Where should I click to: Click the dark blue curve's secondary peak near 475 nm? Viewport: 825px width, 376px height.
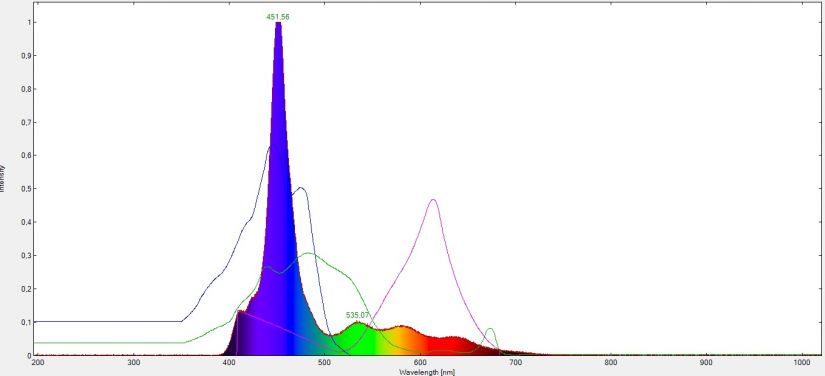(301, 188)
